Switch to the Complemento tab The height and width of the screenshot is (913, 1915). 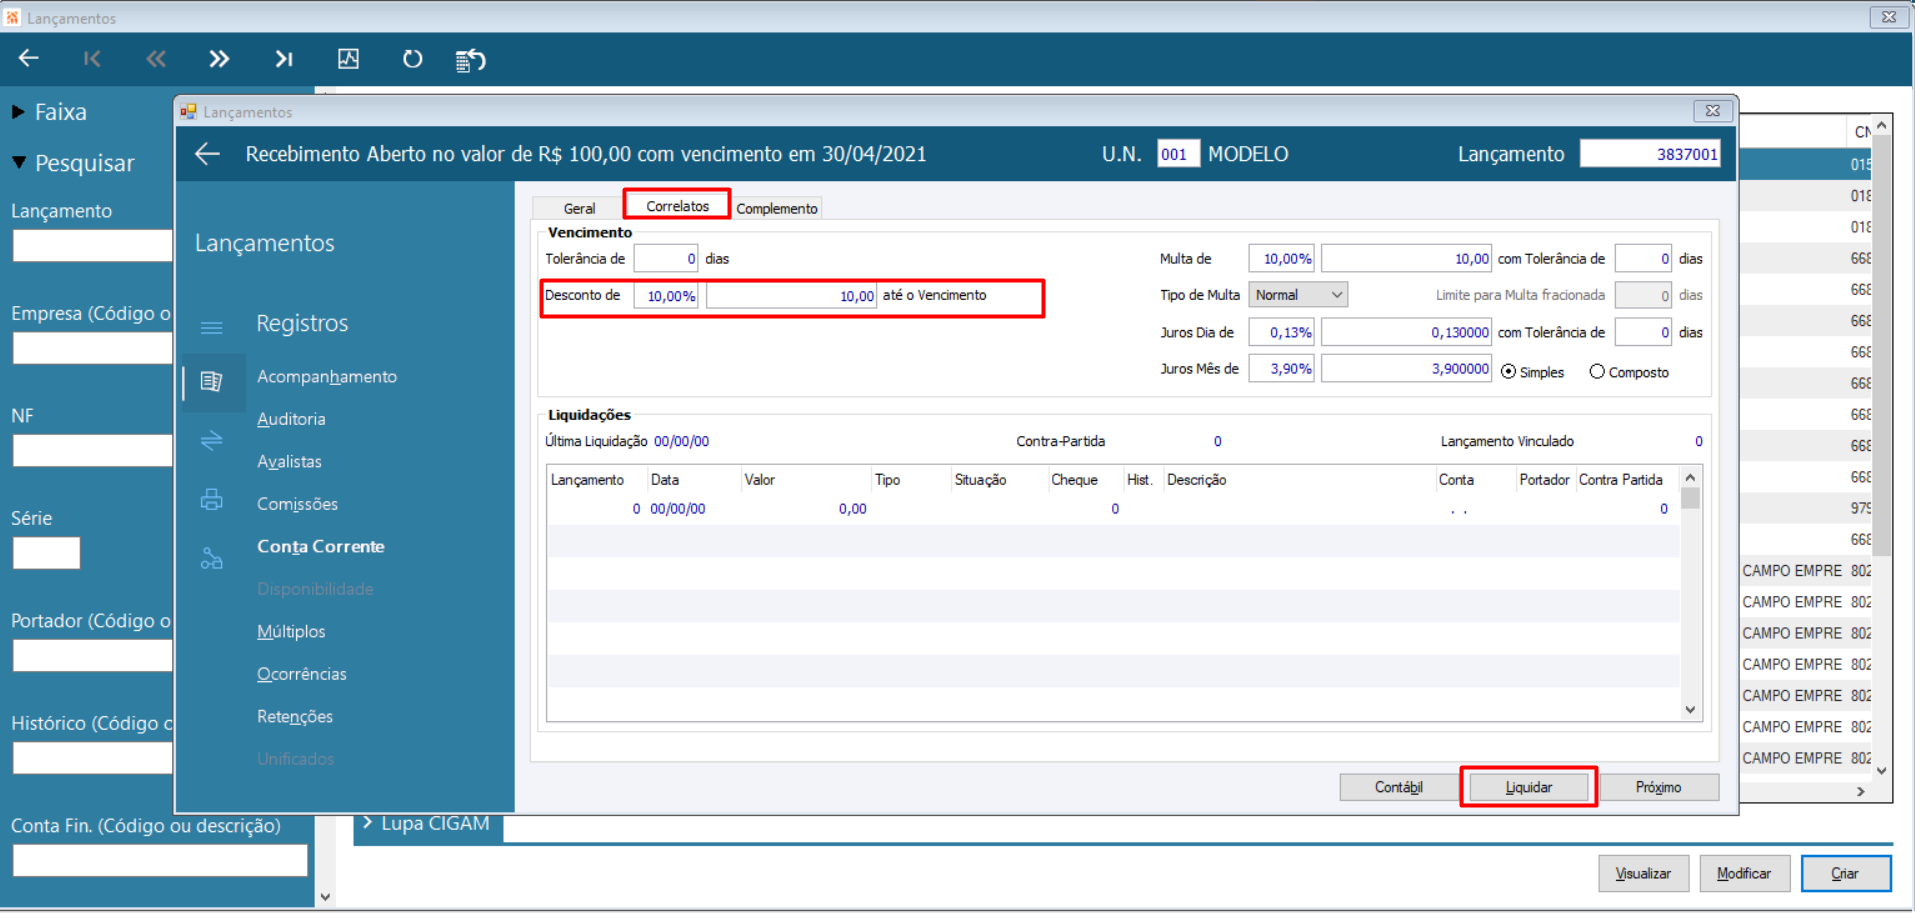pyautogui.click(x=777, y=208)
